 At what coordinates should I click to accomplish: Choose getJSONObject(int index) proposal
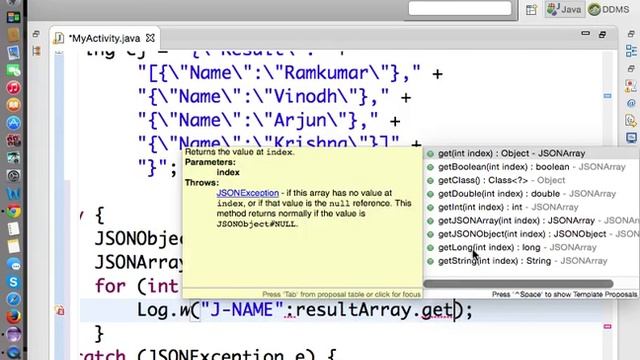pos(531,234)
